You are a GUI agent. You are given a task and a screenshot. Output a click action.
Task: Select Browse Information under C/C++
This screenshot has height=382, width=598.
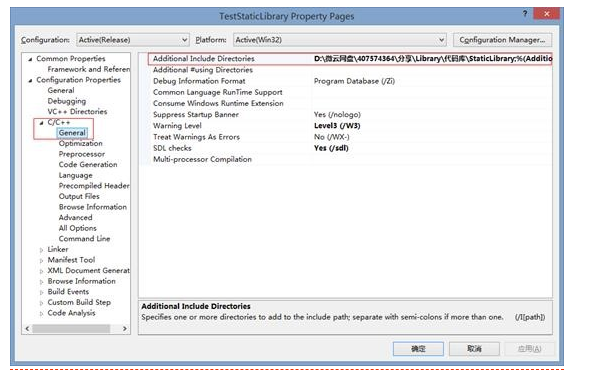[x=93, y=207]
